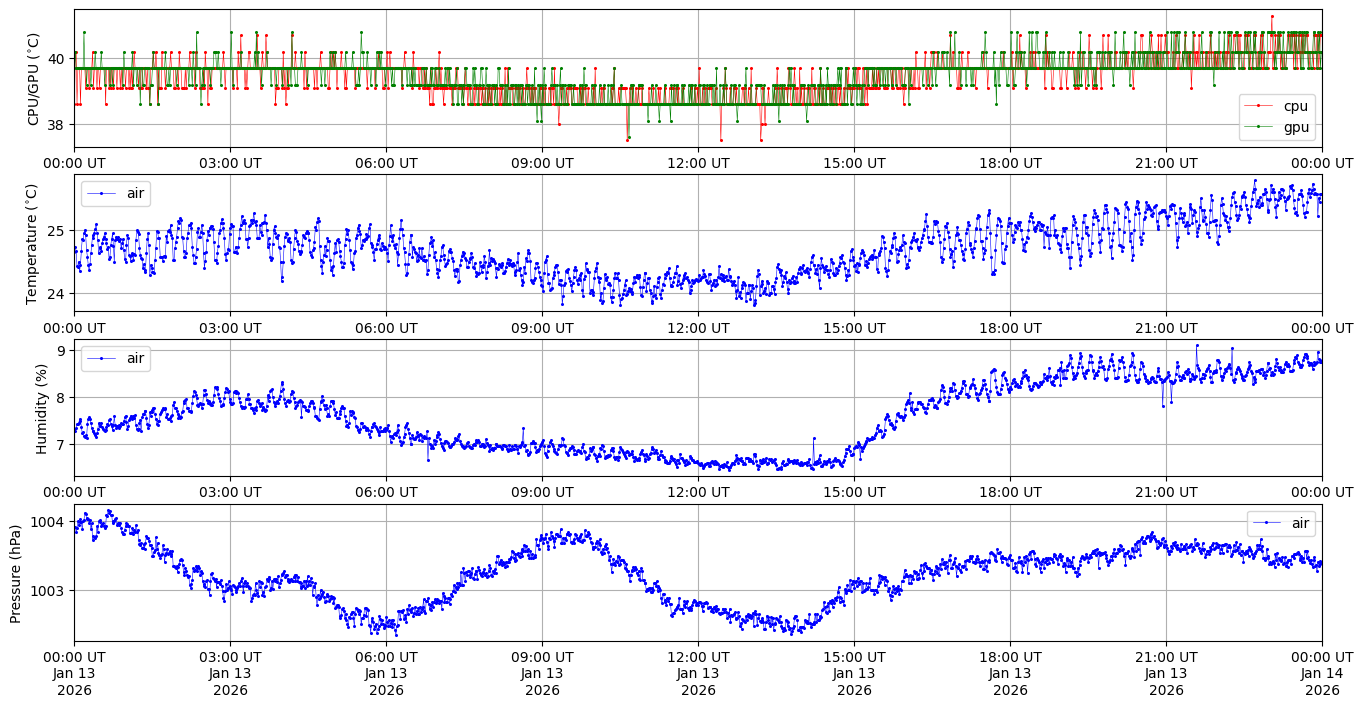Image resolution: width=1363 pixels, height=707 pixels.
Task: Click the 00:00 UT Jan 14 2026 tick label
Action: pos(1321,674)
